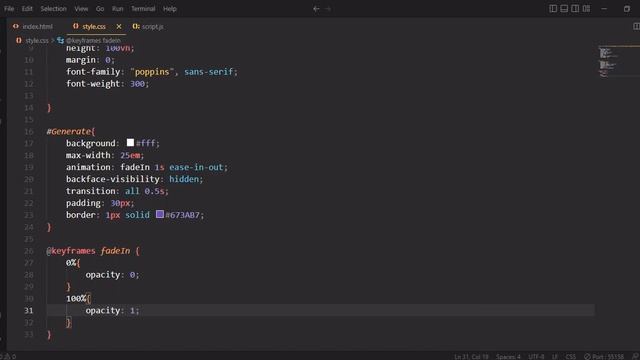
Task: Click the breadcrumb keyframes symbol icon
Action: (60, 40)
